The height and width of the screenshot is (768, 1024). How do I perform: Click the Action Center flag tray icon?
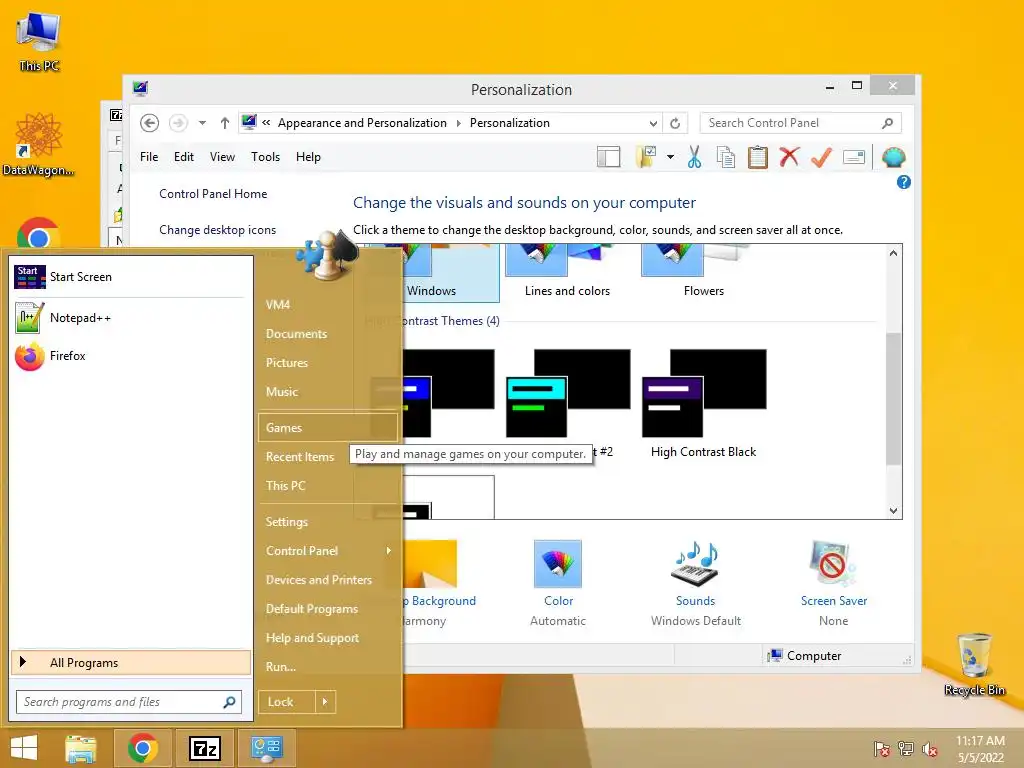(x=882, y=749)
